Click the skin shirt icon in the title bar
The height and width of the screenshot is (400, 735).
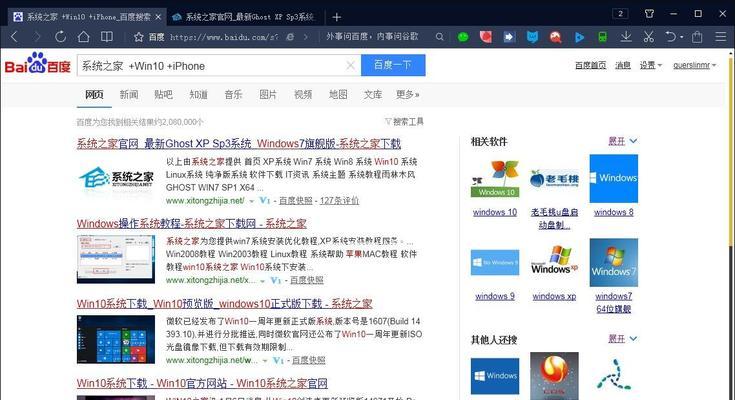click(x=649, y=13)
